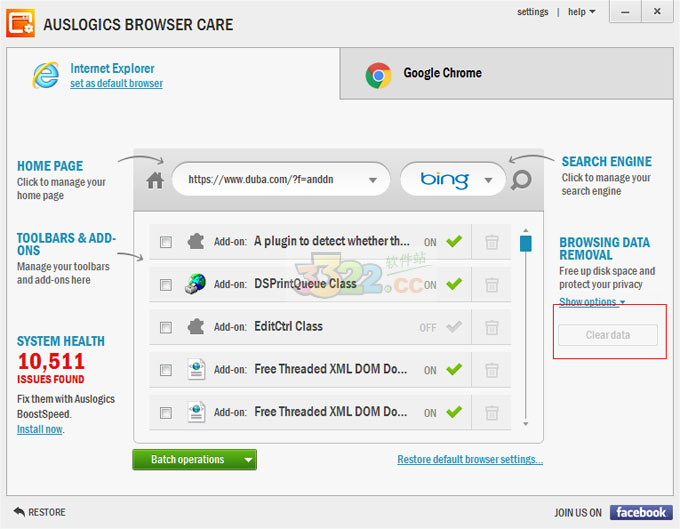Viewport: 680px width, 529px height.
Task: Open the bing search engine dropdown arrow
Action: click(x=488, y=180)
